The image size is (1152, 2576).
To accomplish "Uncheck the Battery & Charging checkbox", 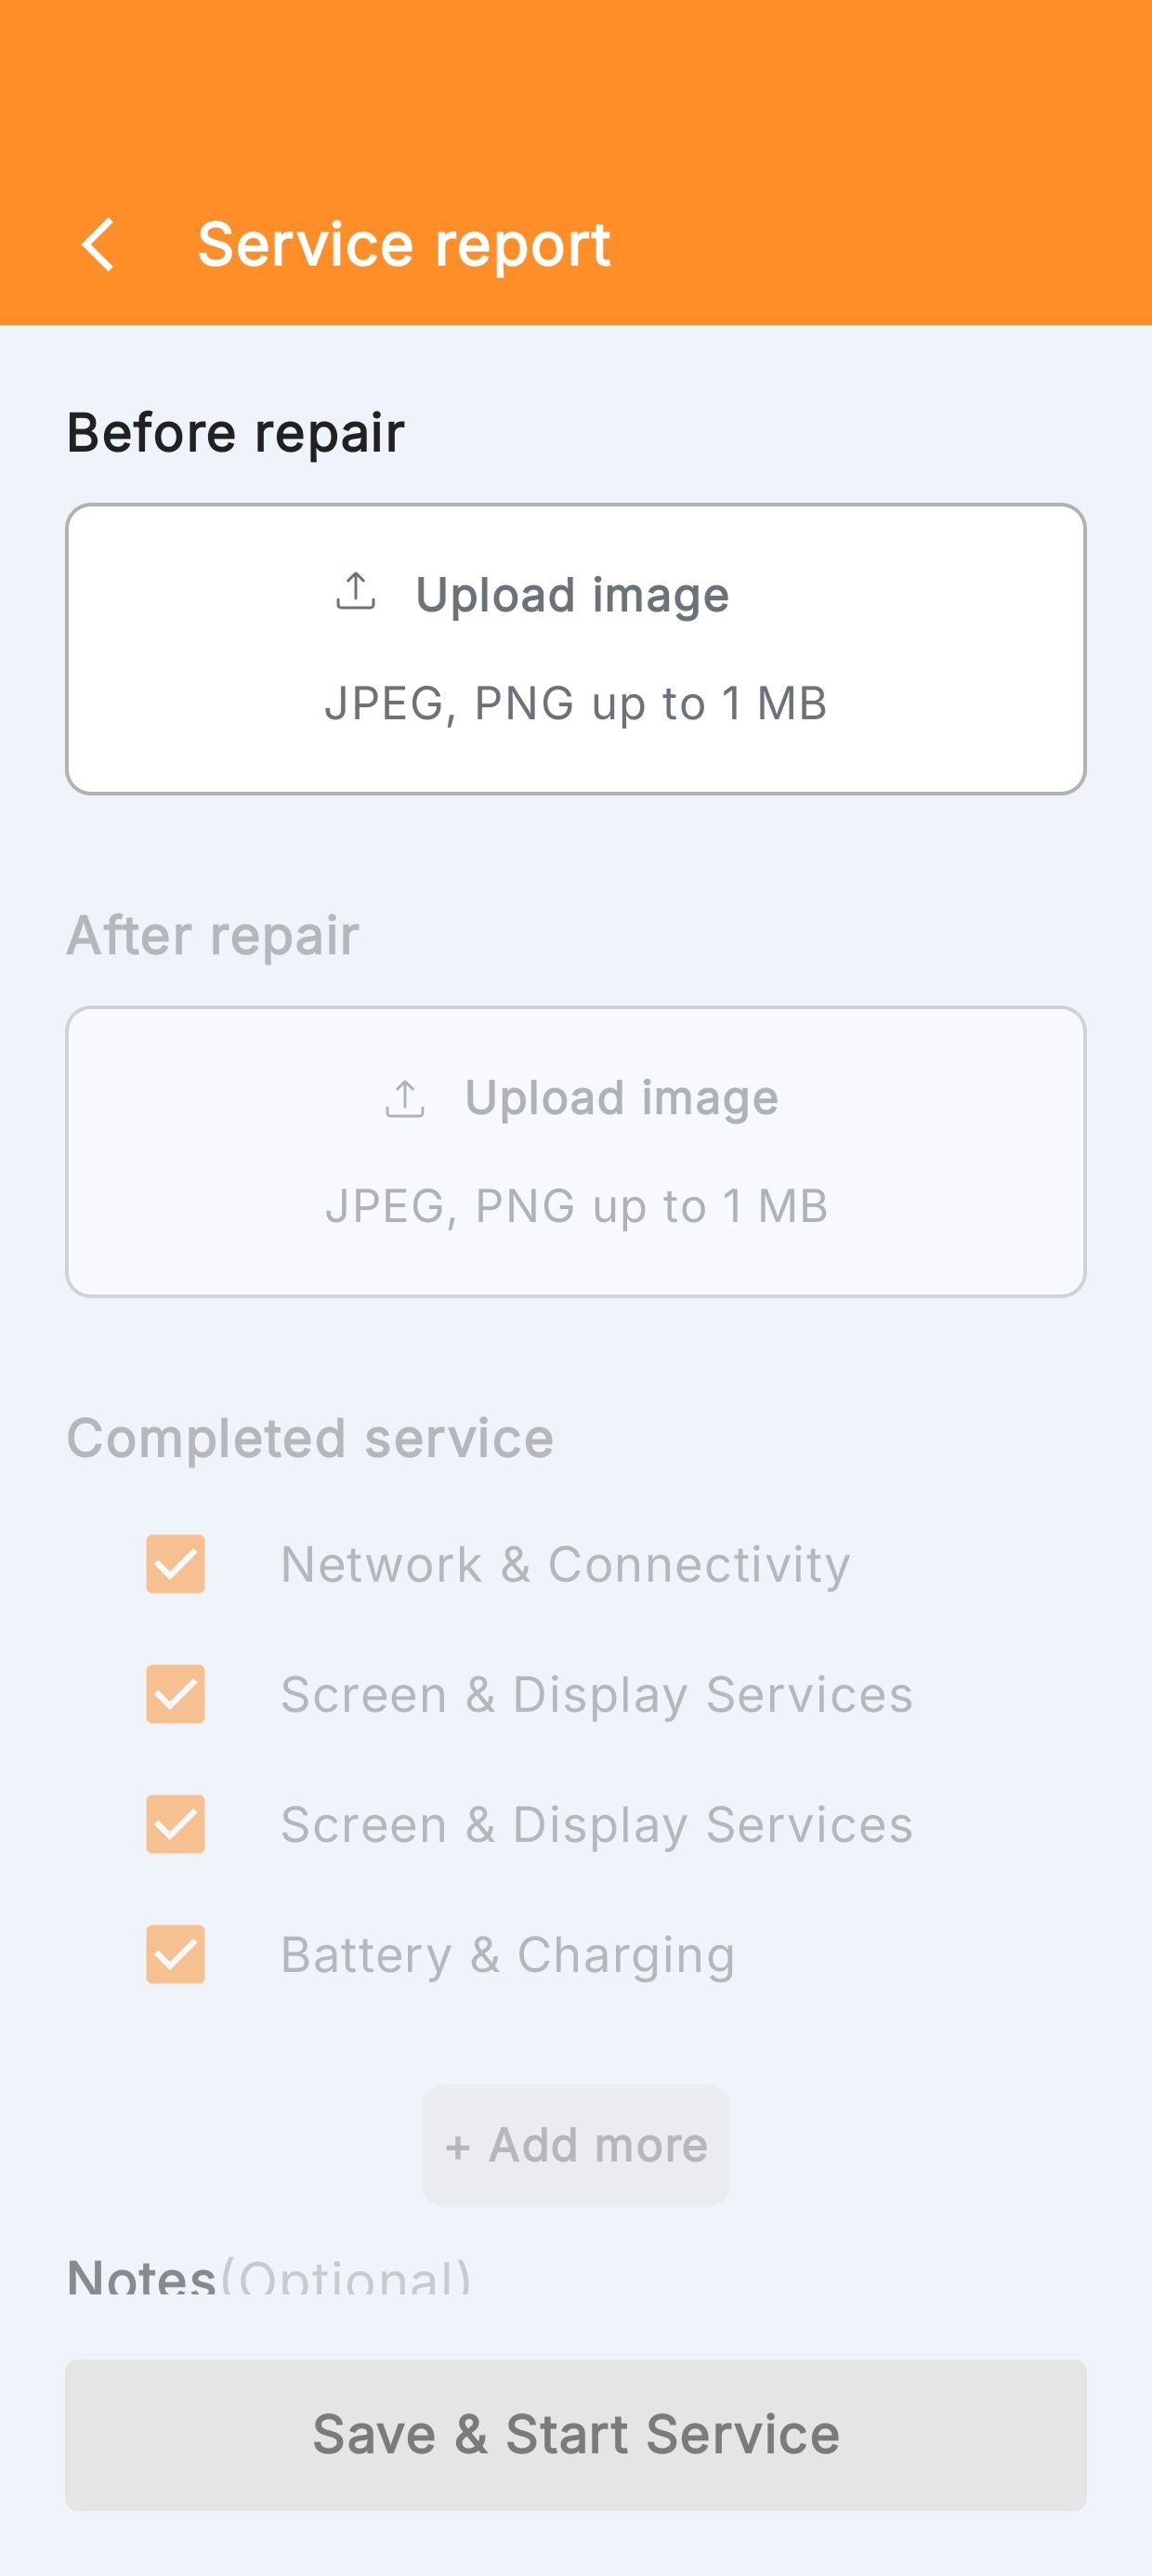I will tap(176, 1954).
